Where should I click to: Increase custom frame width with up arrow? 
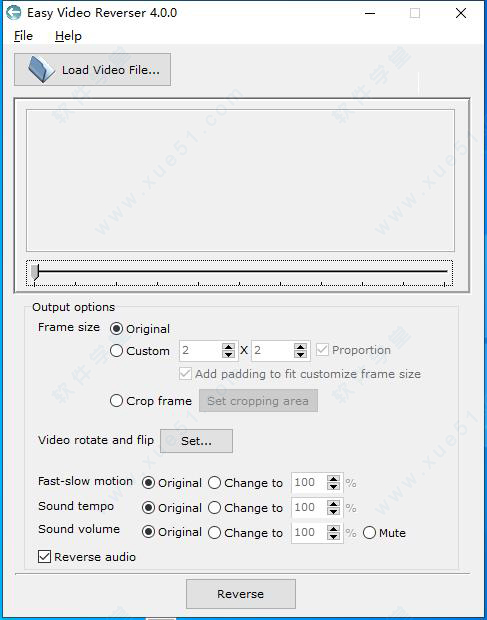pos(228,347)
